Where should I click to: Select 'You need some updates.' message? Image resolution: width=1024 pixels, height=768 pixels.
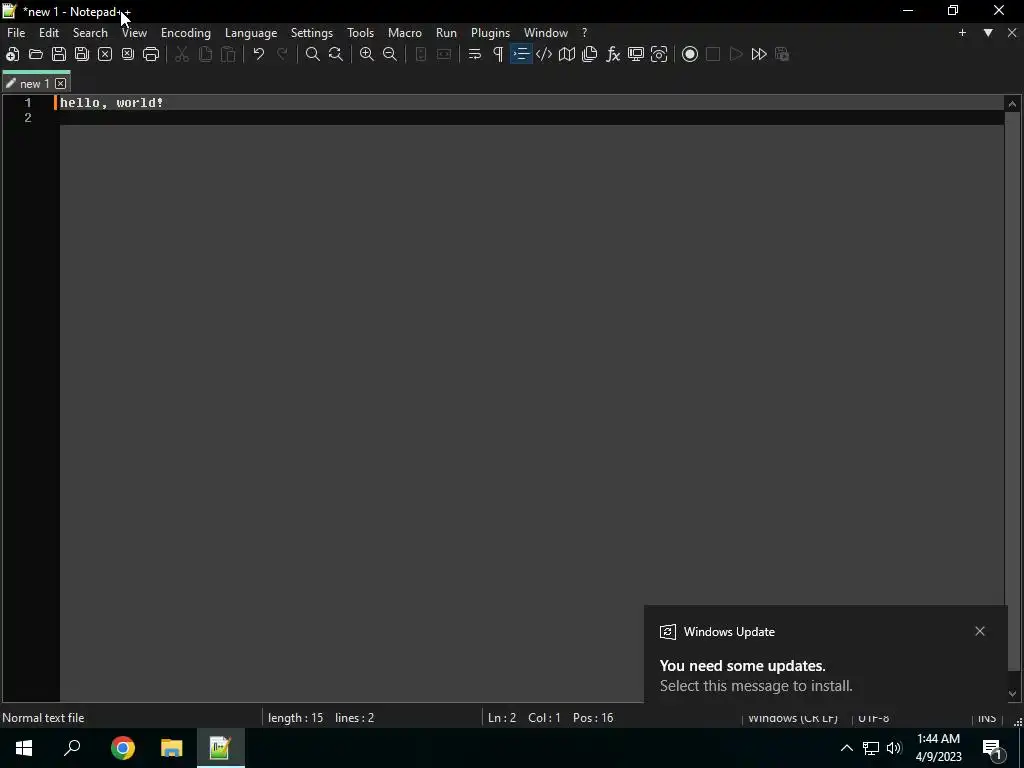tap(743, 665)
